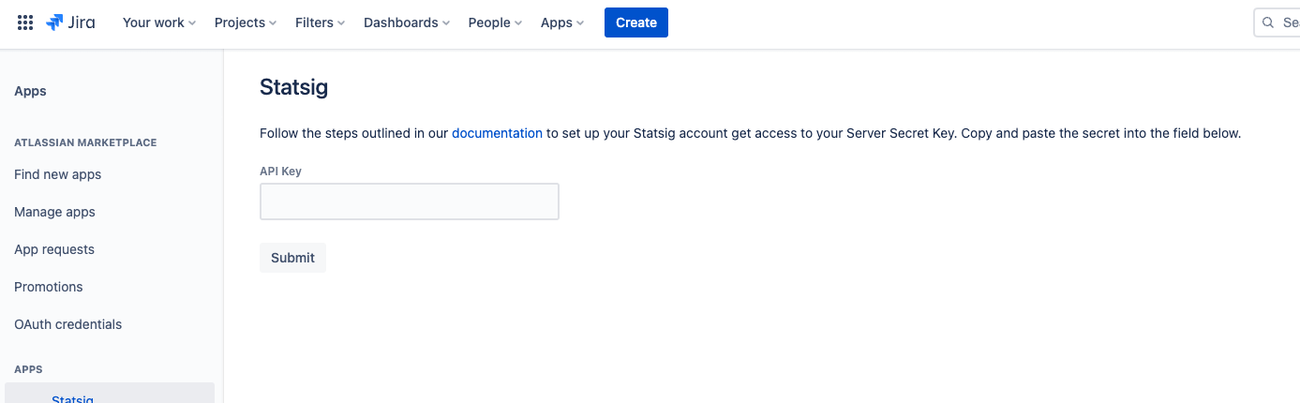Click the search box in top bar
This screenshot has width=1300, height=403.
tap(1277, 22)
